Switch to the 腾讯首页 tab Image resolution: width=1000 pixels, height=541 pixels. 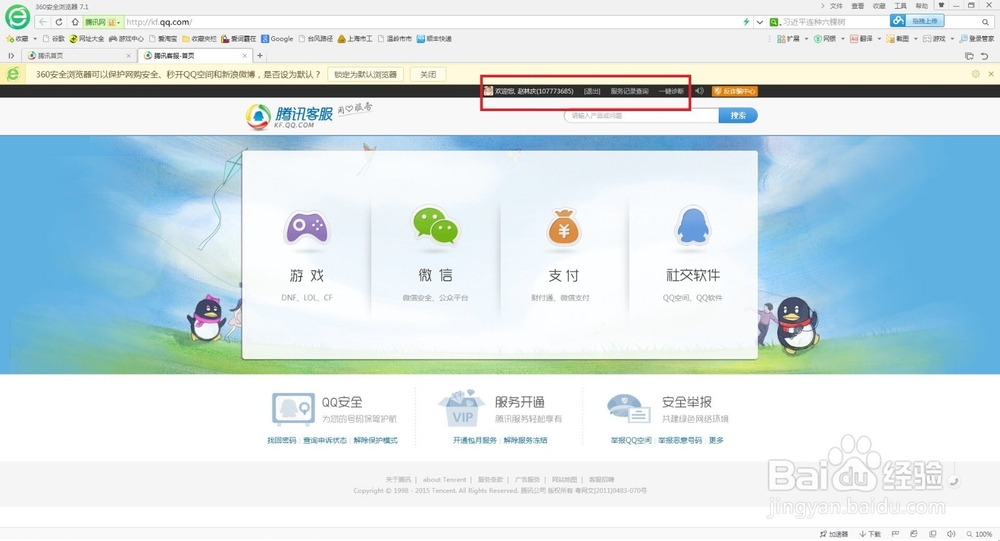[x=77, y=56]
